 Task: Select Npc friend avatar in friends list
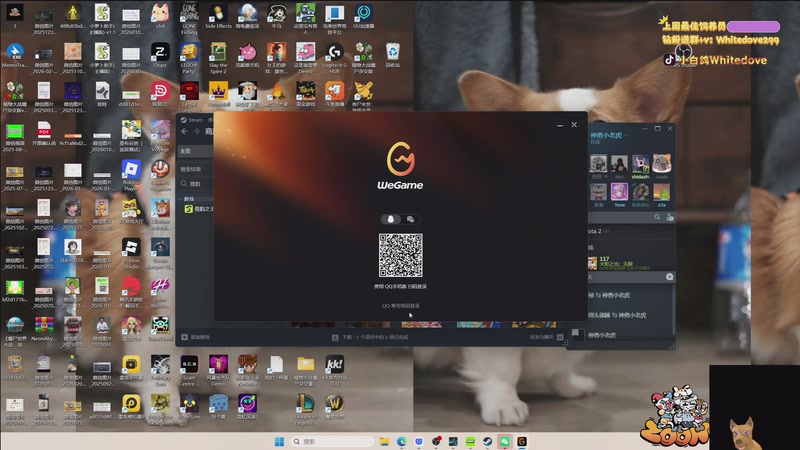(619, 164)
